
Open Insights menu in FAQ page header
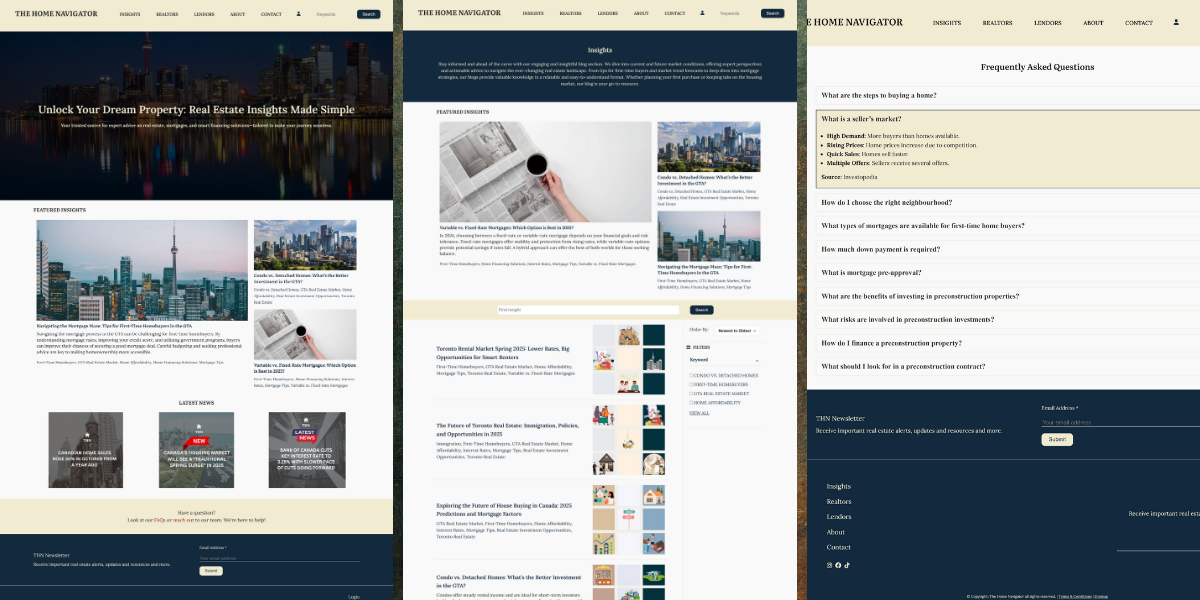pyautogui.click(x=947, y=23)
